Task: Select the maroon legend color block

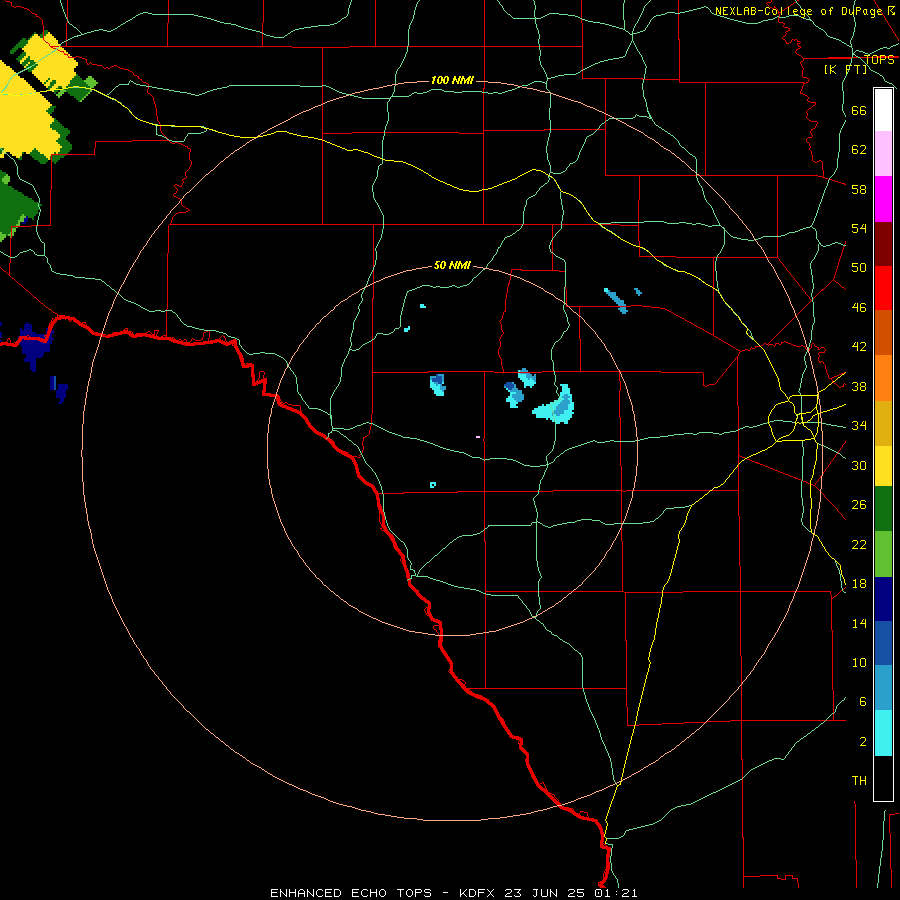Action: [883, 244]
